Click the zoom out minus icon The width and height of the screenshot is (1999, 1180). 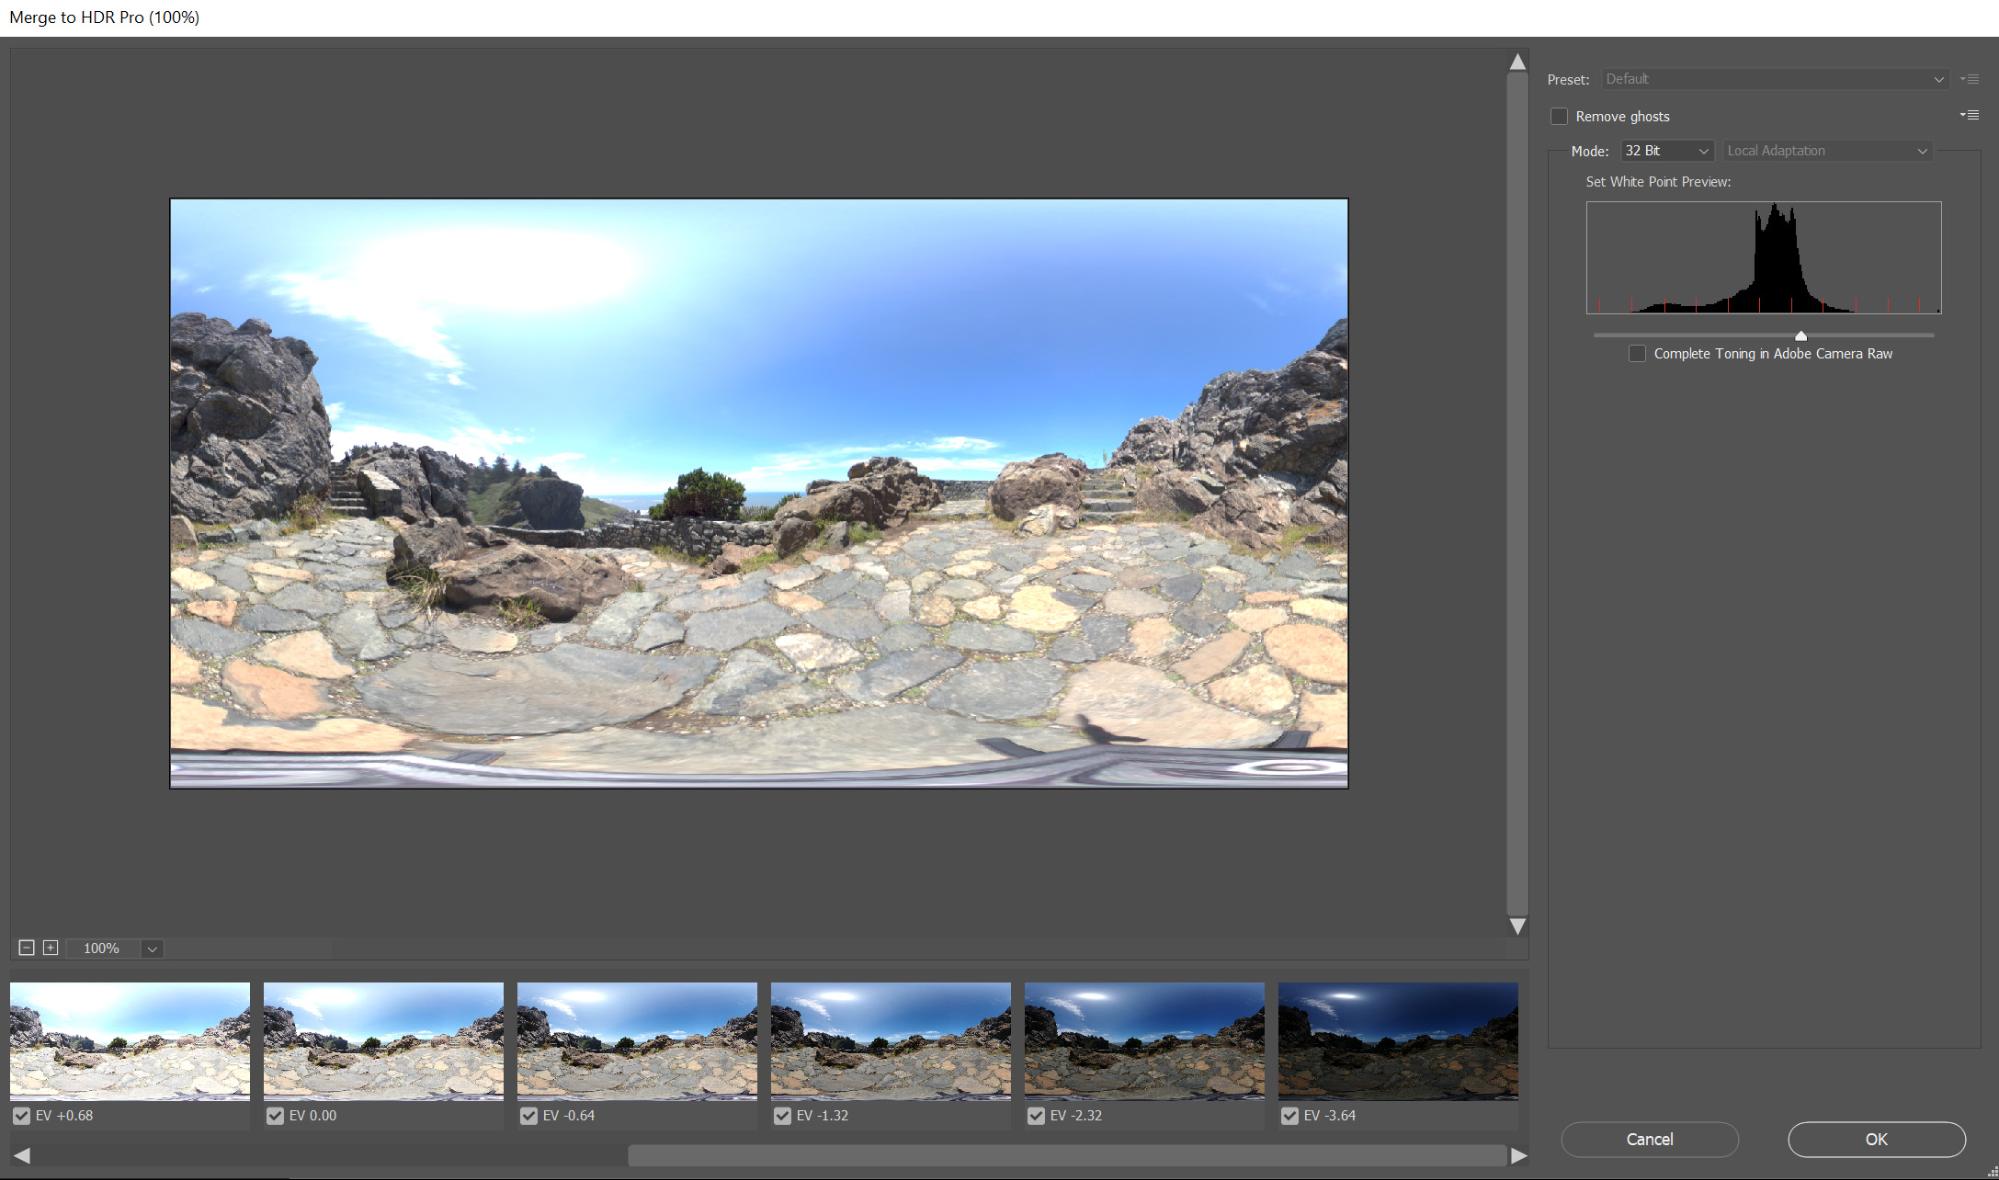click(27, 947)
